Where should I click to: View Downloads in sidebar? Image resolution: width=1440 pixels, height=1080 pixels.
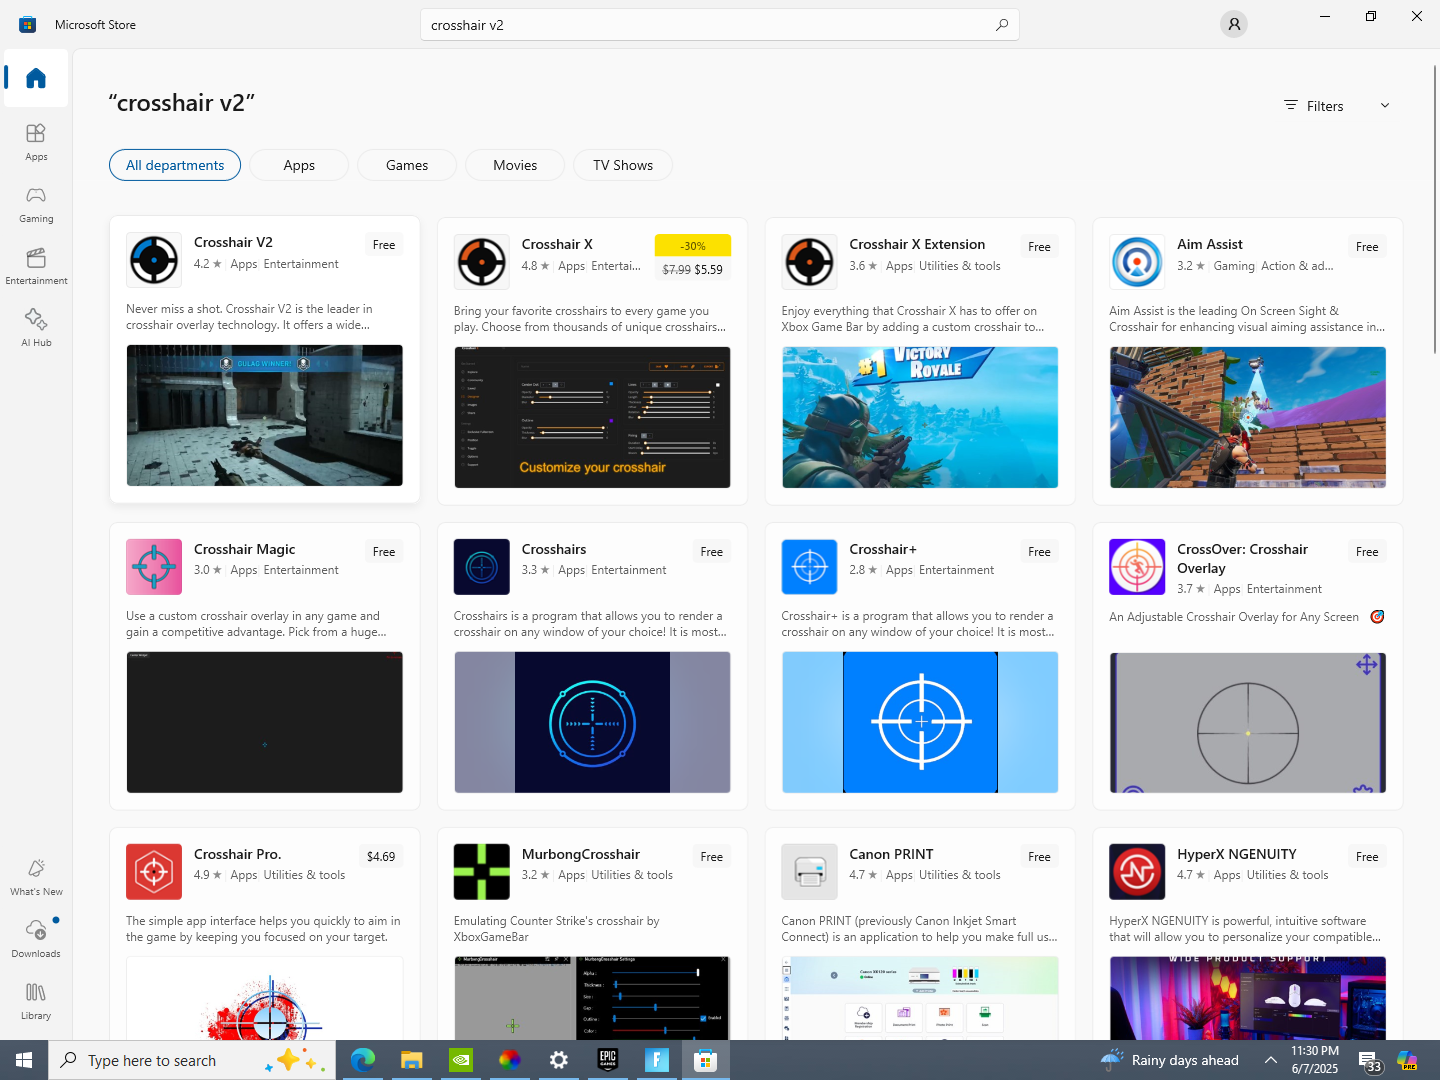point(36,939)
